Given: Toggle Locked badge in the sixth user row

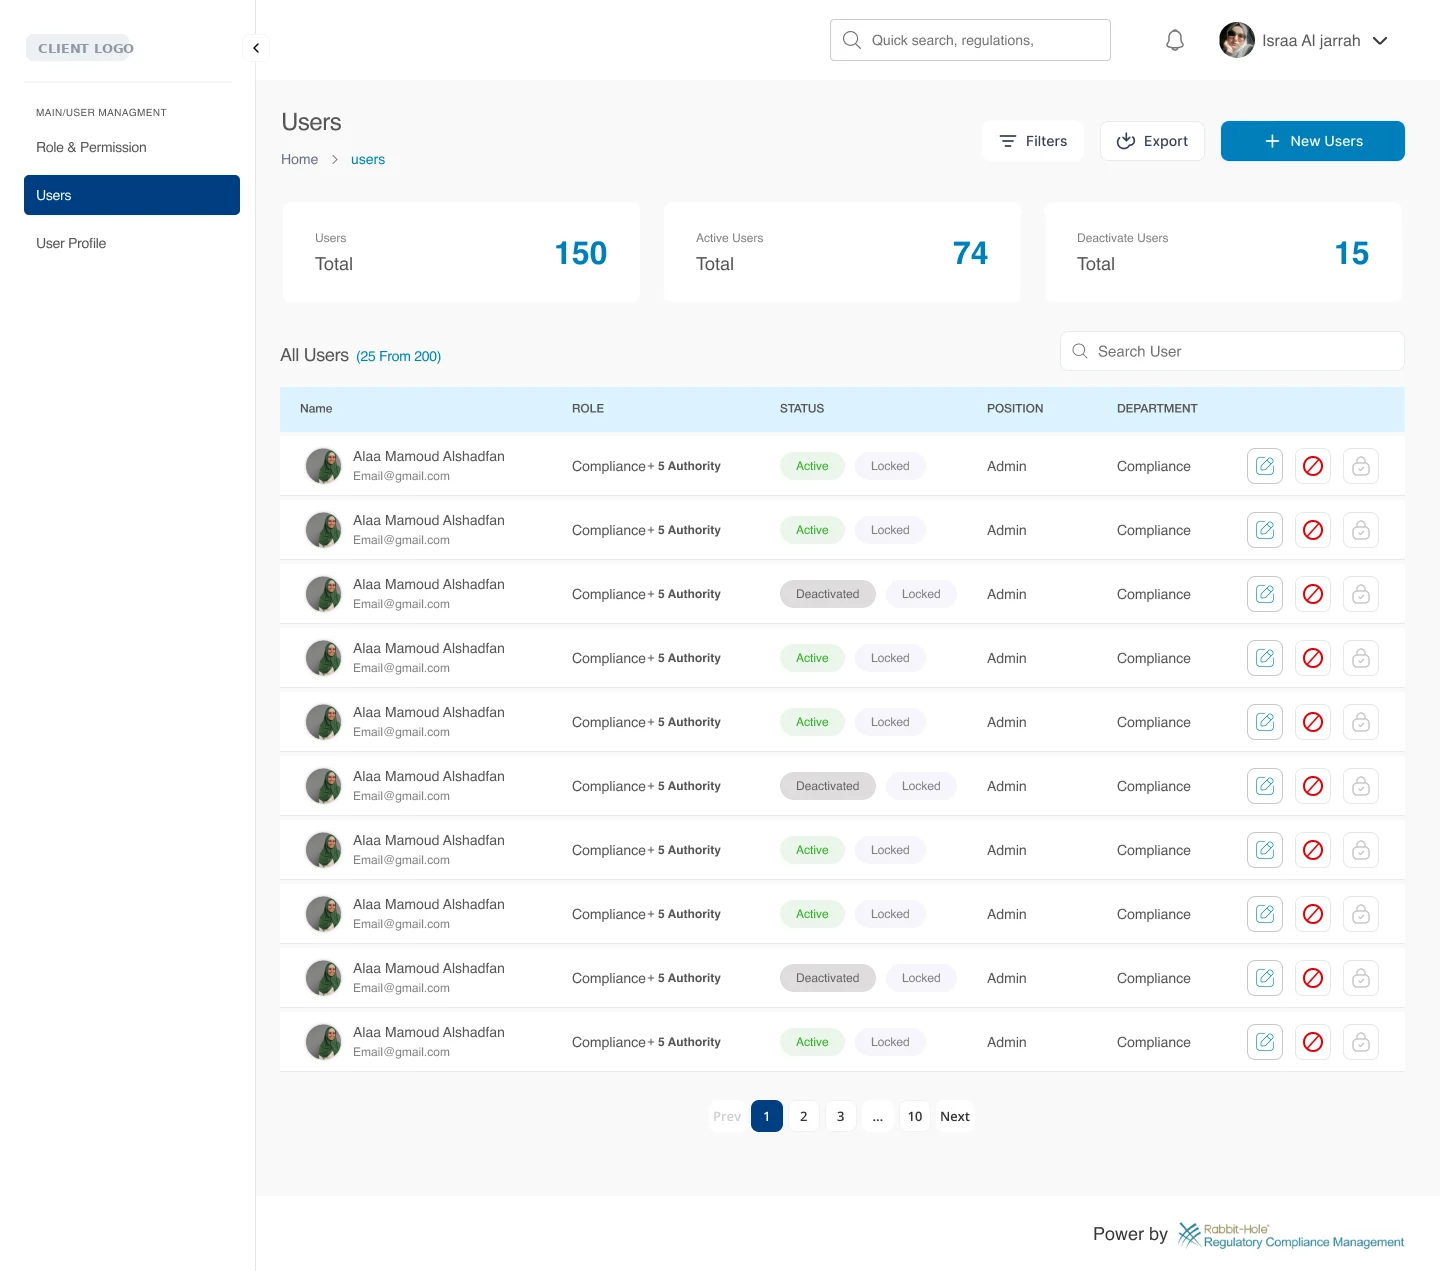Looking at the screenshot, I should (x=921, y=786).
